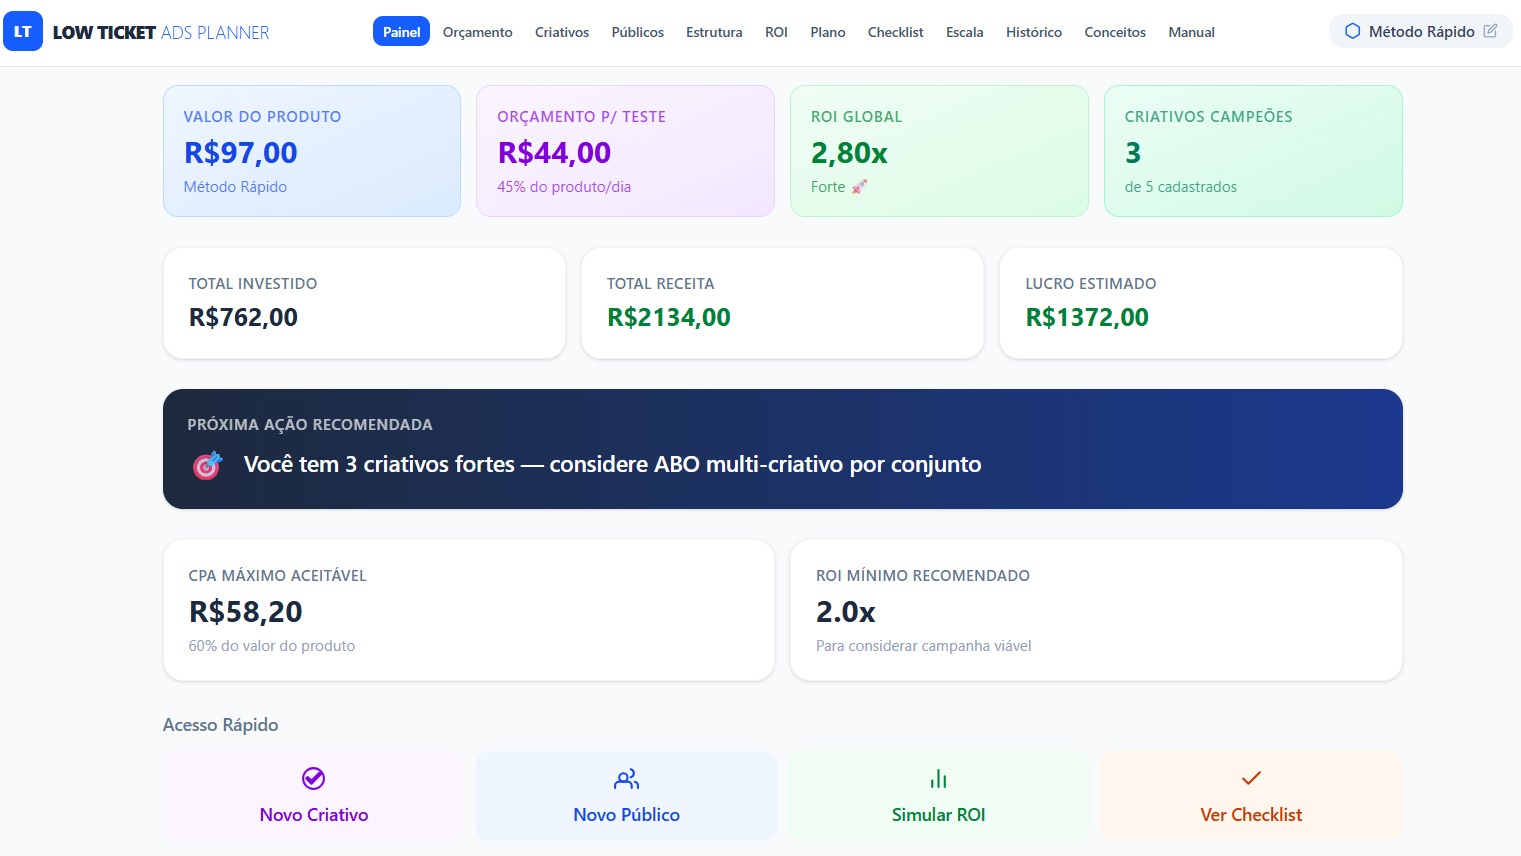Open the Histórico tab
Viewport: 1521px width, 856px height.
click(x=1034, y=32)
